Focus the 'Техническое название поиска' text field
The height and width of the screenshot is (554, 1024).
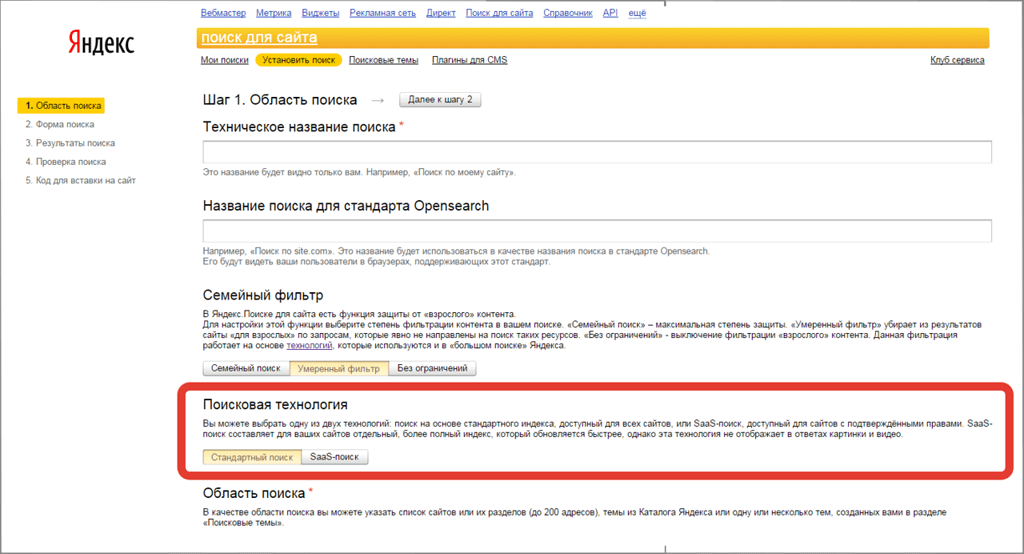point(596,152)
